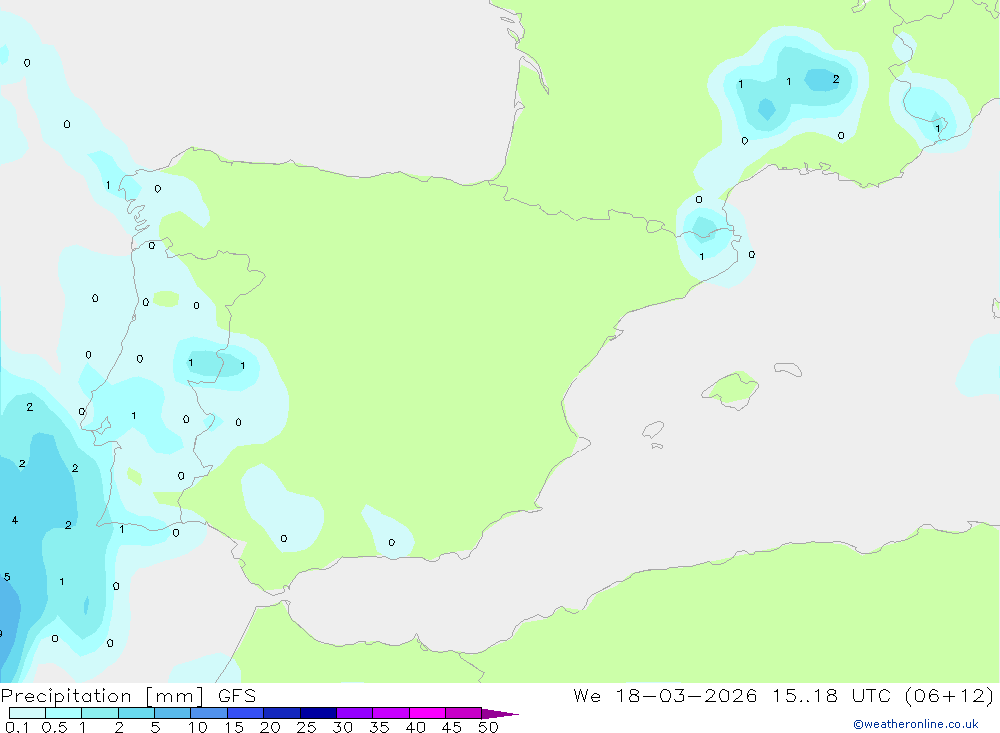Click the 10–15 mm blue legend swatch
The height and width of the screenshot is (733, 1000).
tap(209, 713)
